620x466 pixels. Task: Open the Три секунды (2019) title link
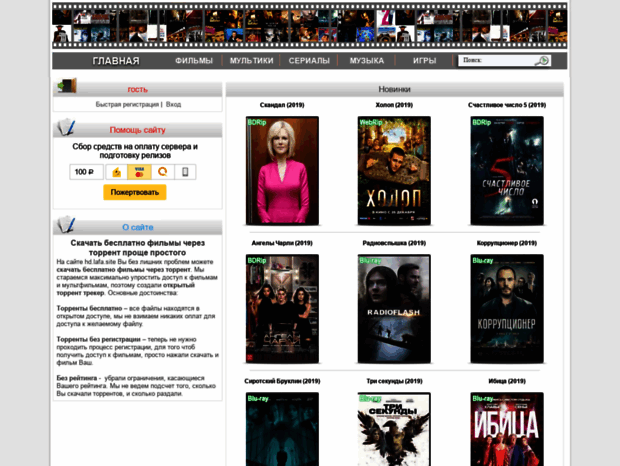pyautogui.click(x=394, y=381)
